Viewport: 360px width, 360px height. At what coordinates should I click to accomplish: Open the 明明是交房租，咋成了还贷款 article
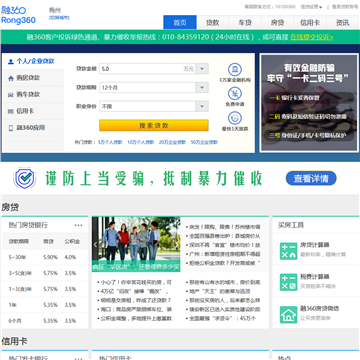point(136,300)
